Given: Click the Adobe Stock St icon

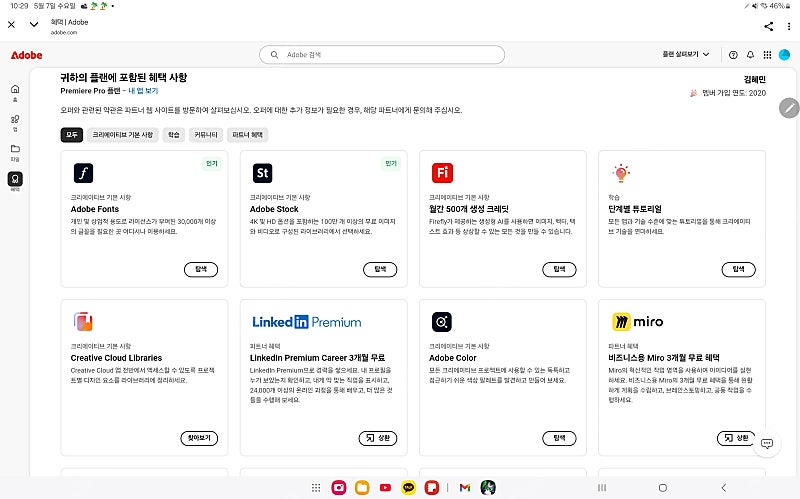Looking at the screenshot, I should [x=262, y=173].
